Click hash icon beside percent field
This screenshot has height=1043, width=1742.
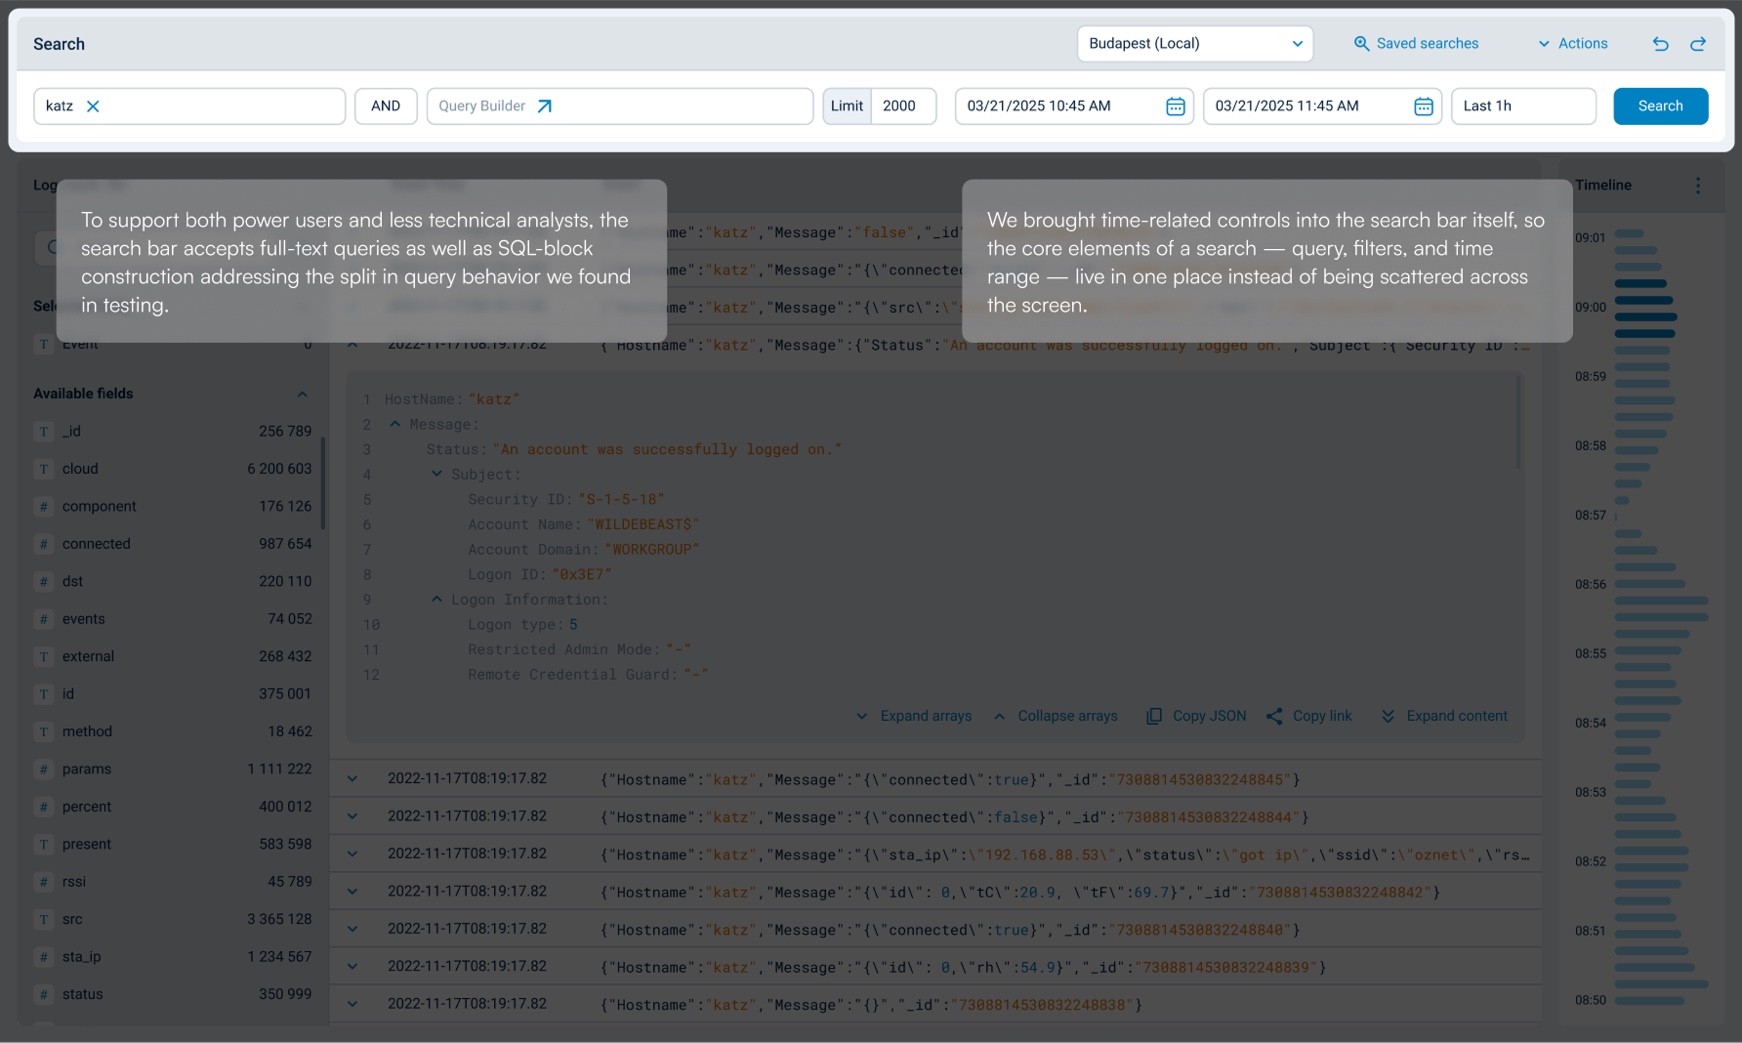click(44, 807)
